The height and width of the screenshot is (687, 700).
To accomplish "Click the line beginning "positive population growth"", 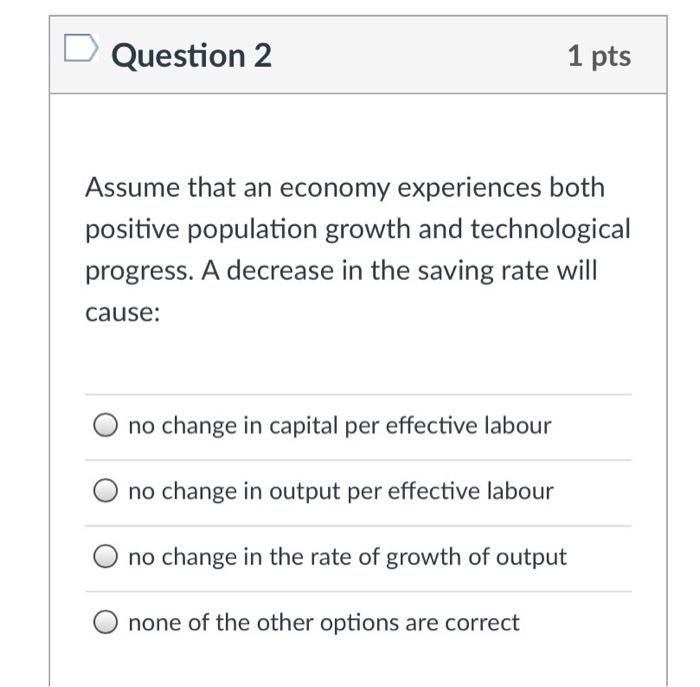I will pos(358,229).
